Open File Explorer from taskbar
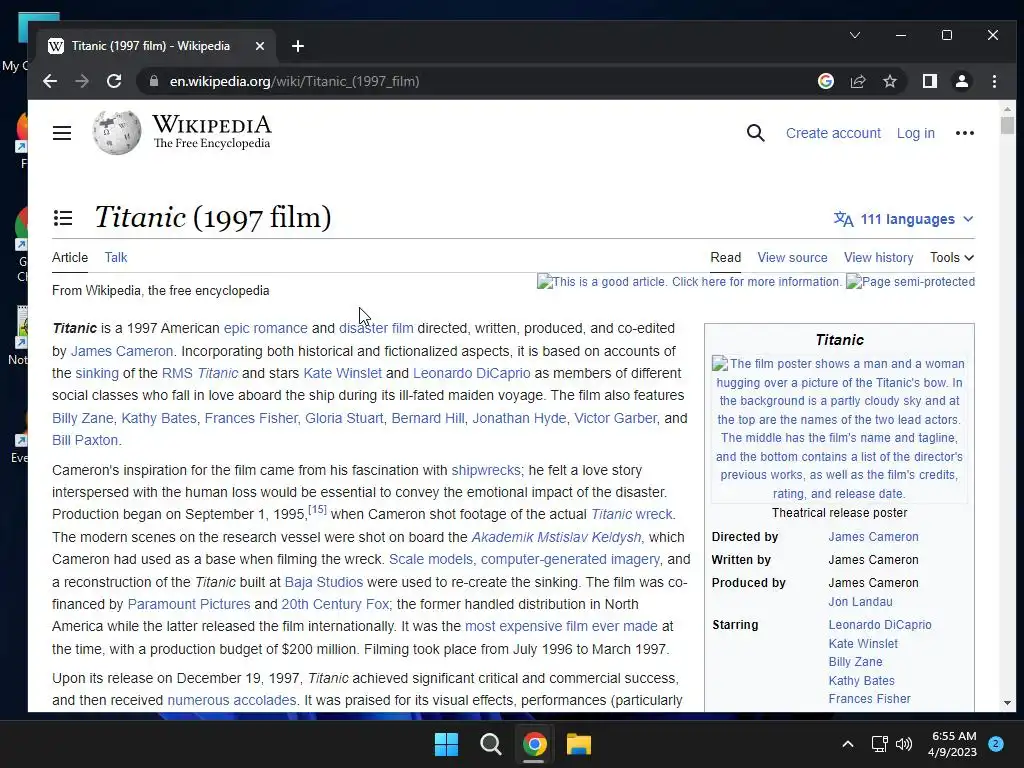 (579, 744)
